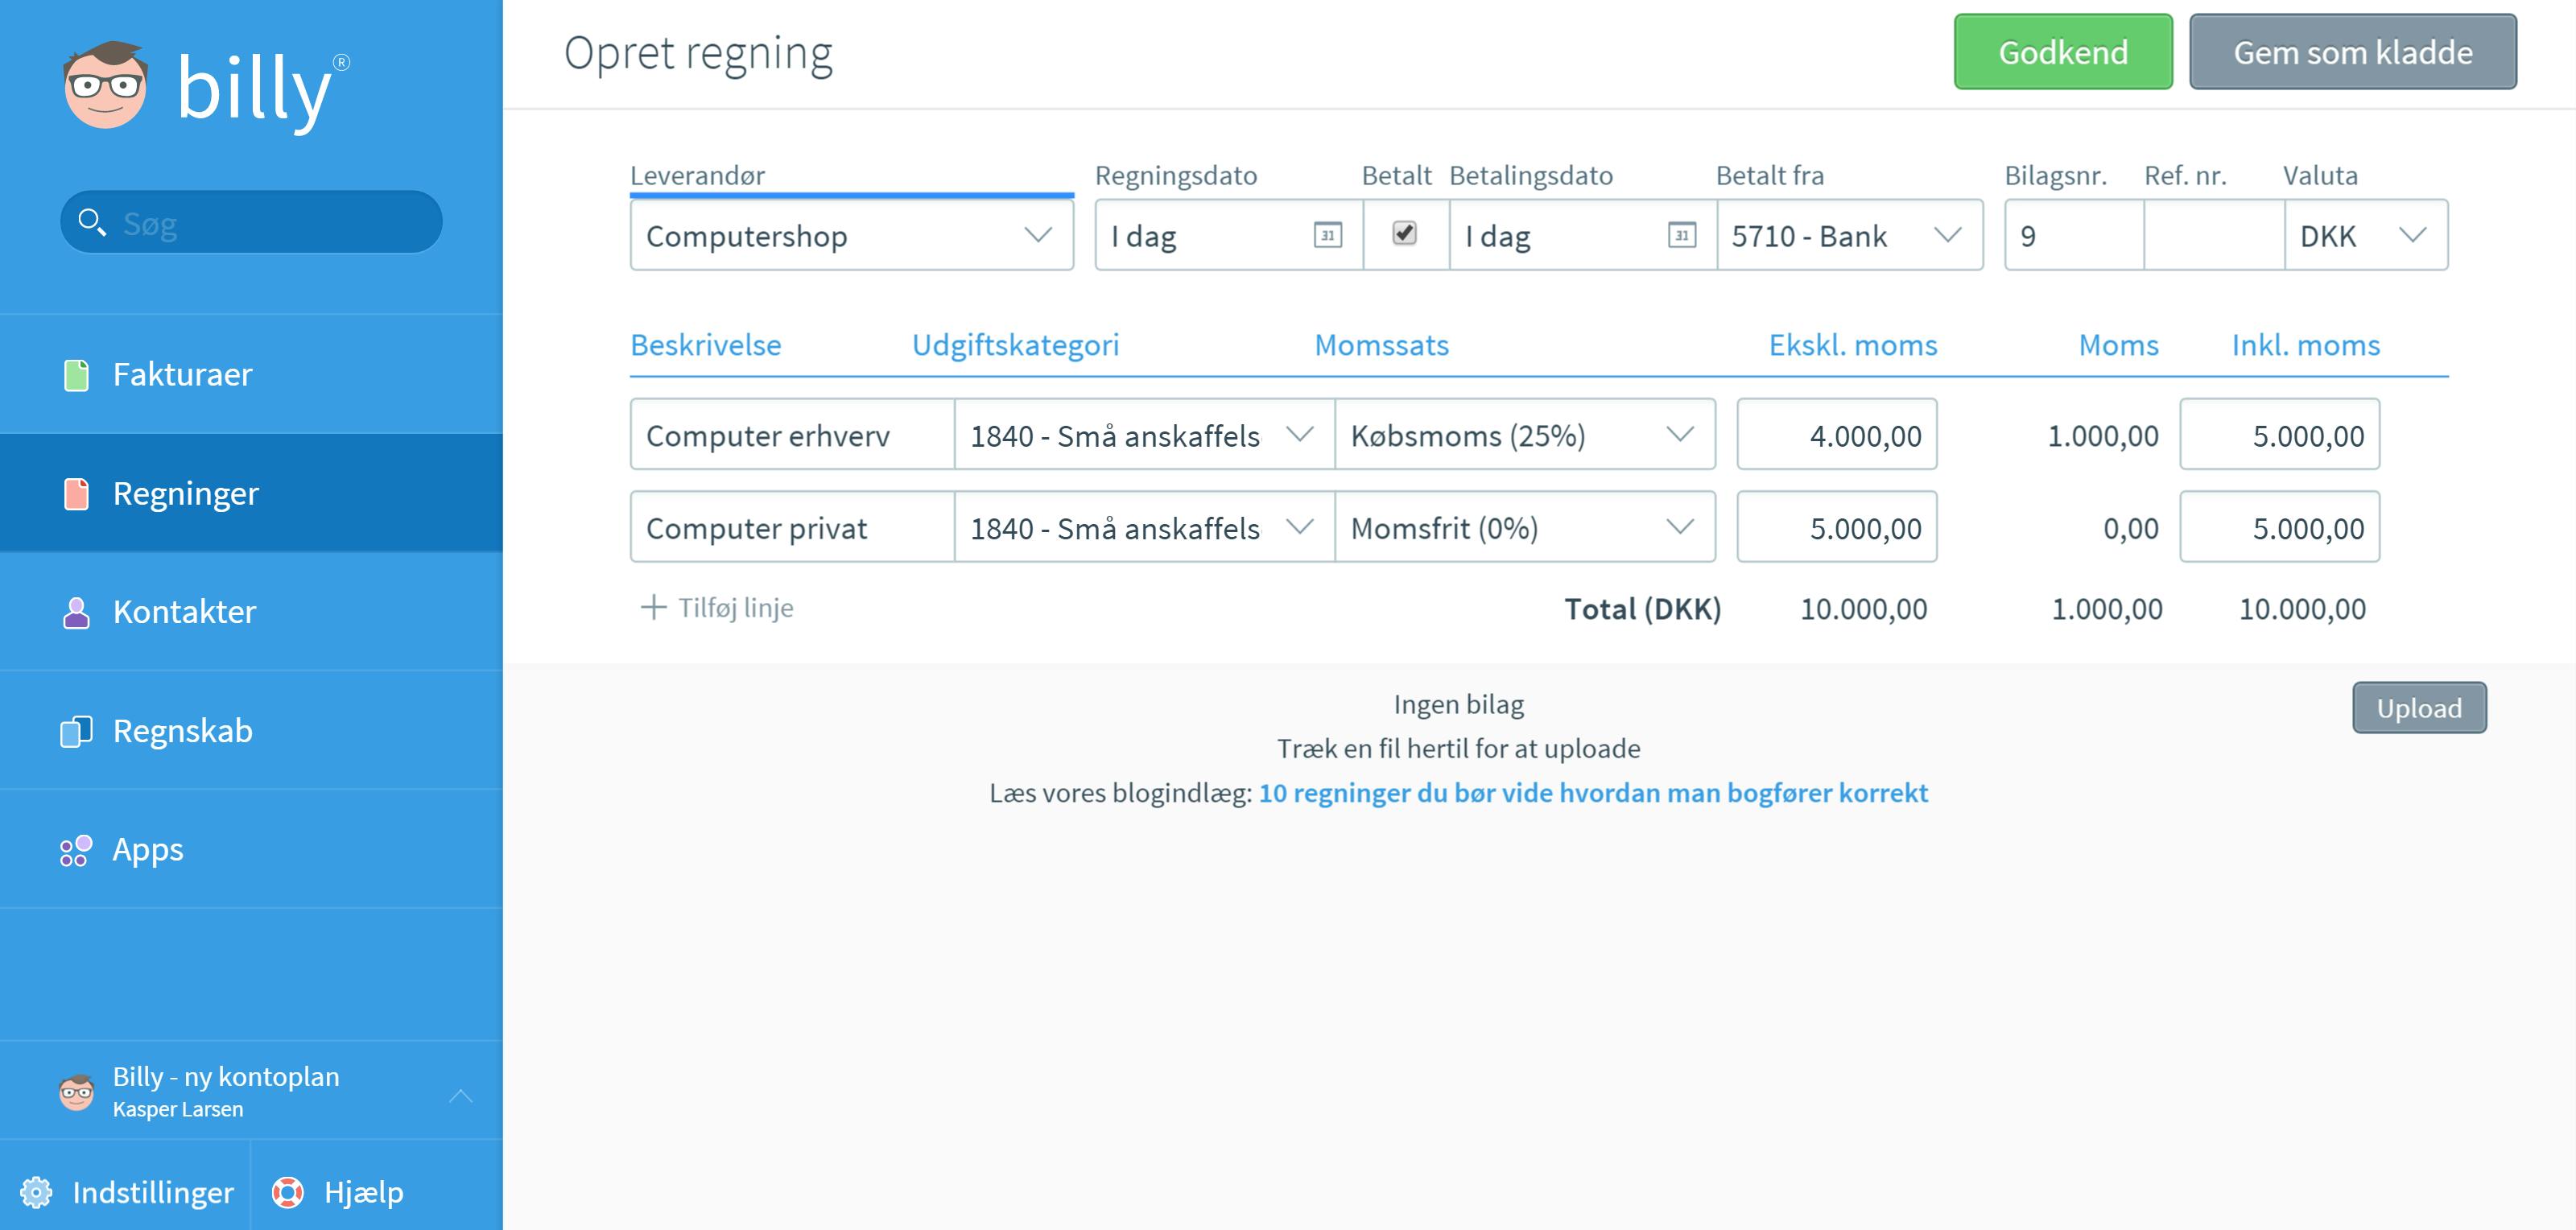Click Inkl. moms field in Computer erhverv row
The image size is (2576, 1230).
(2280, 435)
